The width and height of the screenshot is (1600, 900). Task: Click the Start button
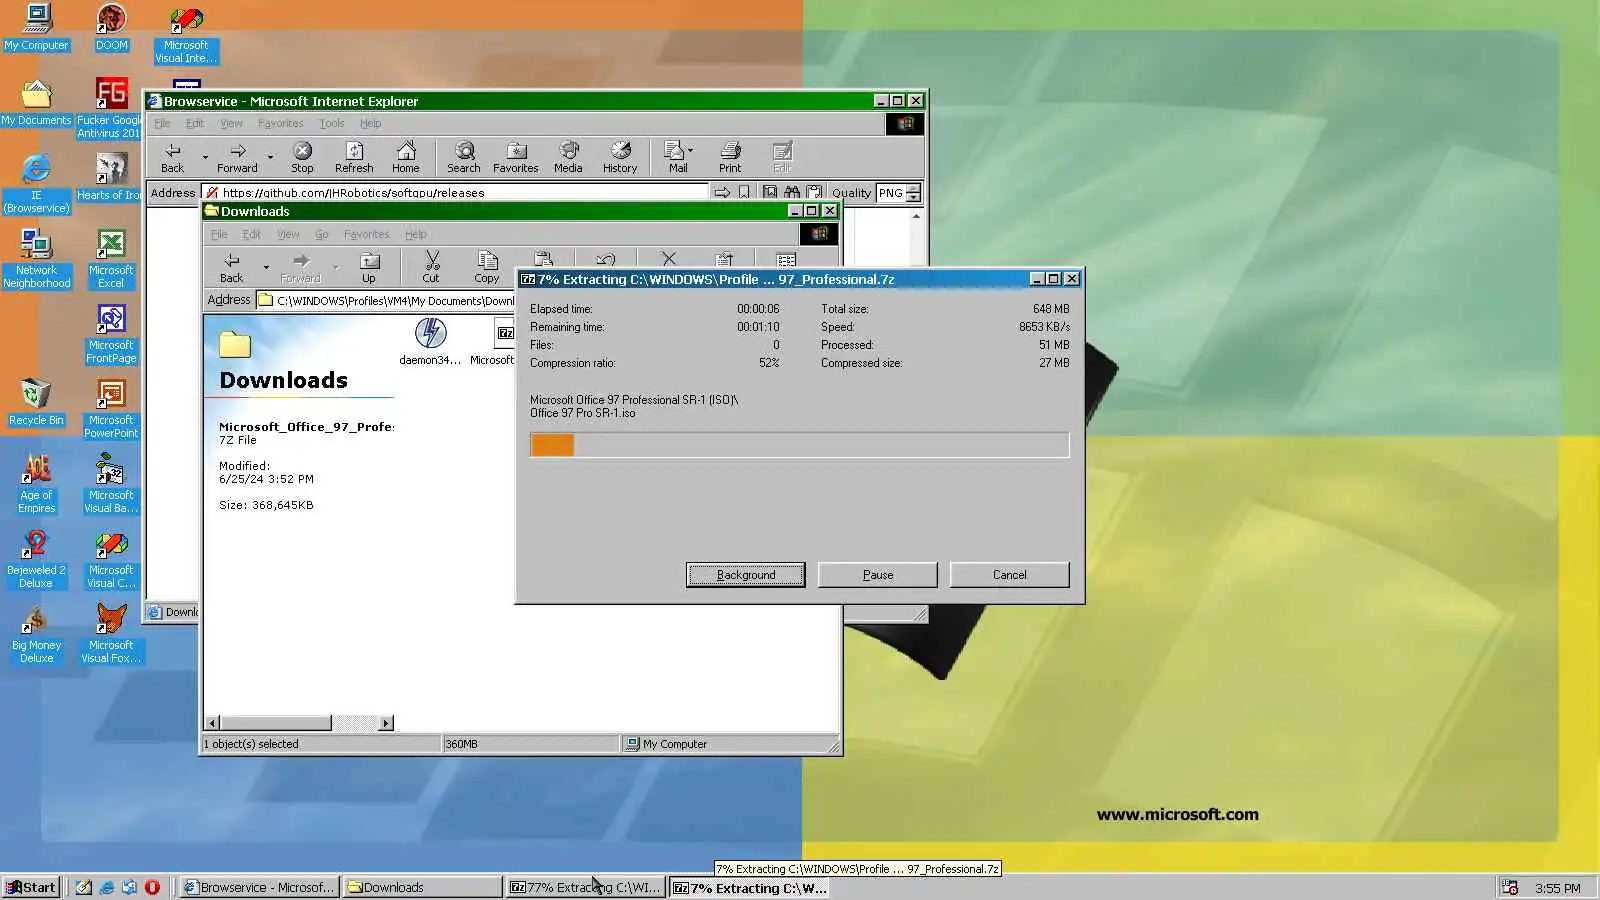pos(32,887)
